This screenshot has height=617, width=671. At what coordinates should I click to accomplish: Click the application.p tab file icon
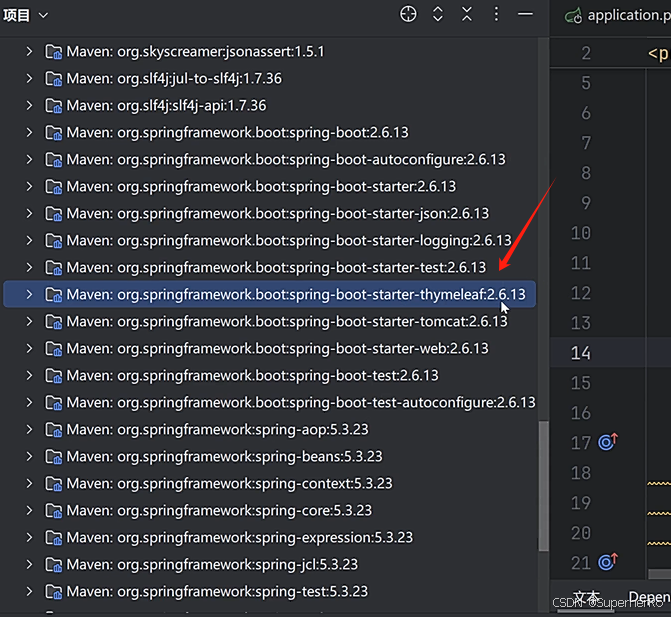573,16
